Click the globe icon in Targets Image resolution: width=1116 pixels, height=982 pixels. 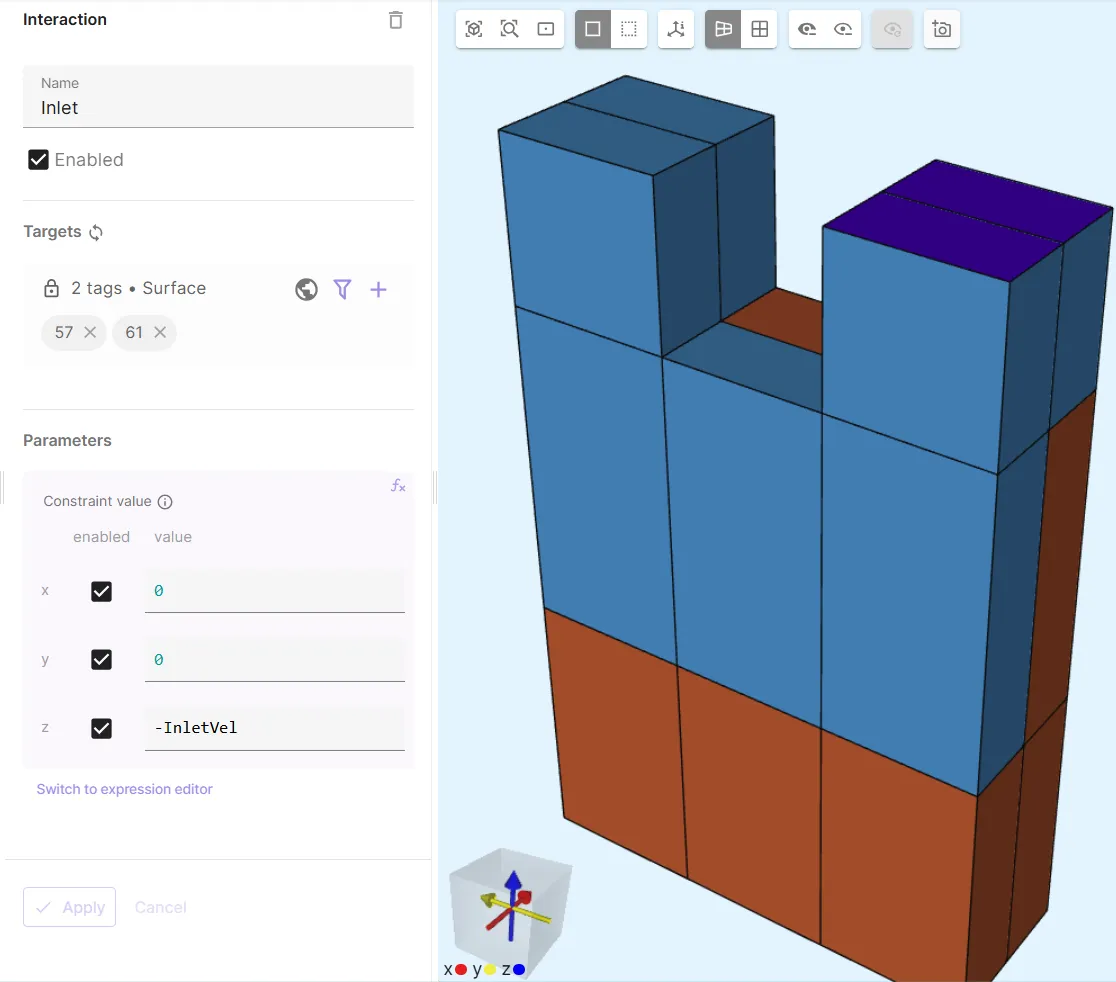[307, 289]
